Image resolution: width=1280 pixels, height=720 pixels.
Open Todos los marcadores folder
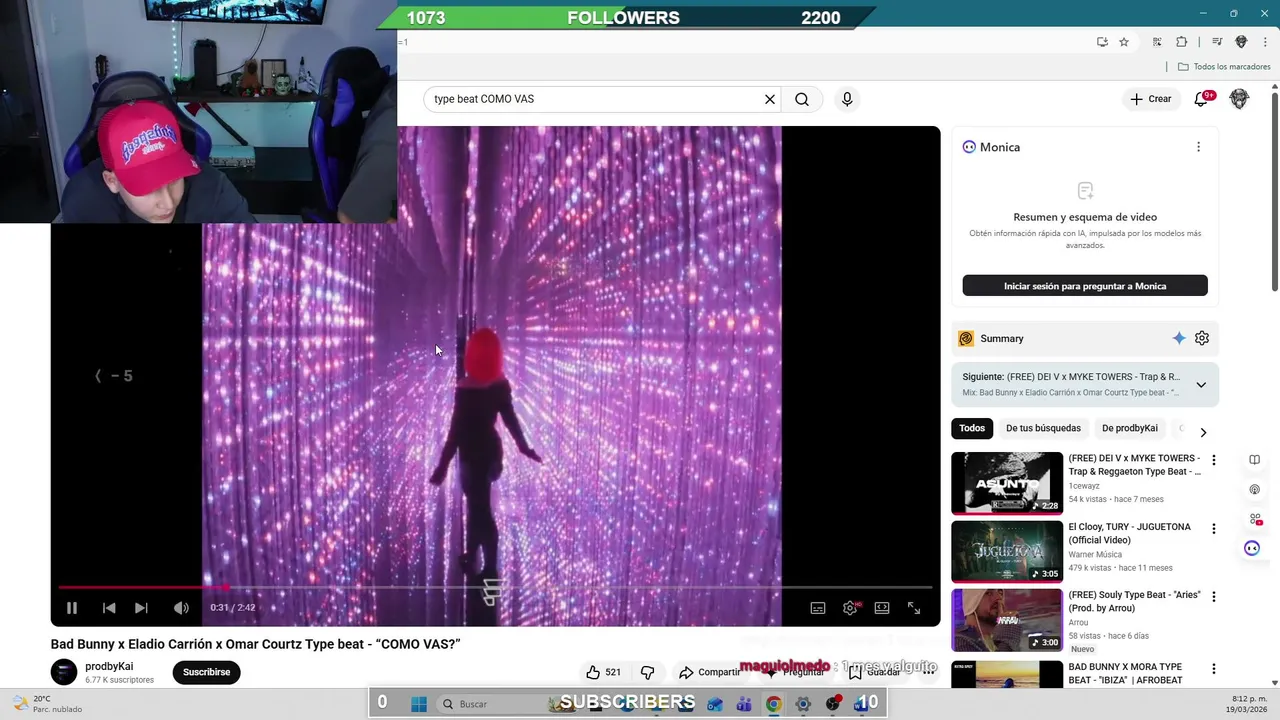tap(1224, 67)
